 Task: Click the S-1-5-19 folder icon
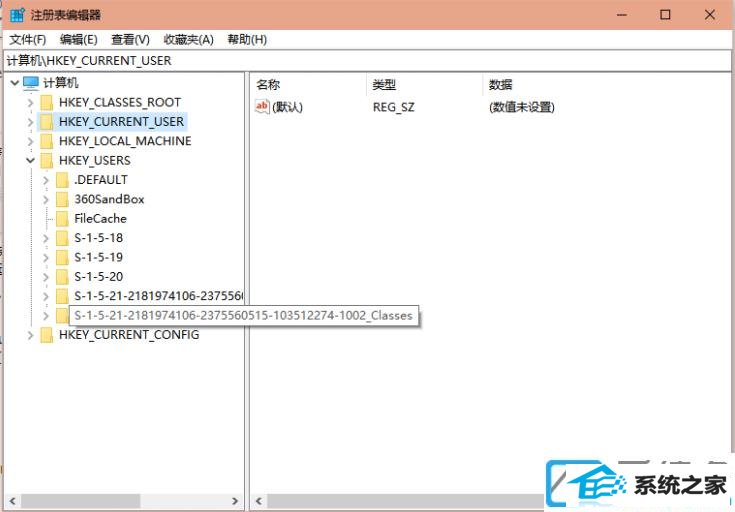tap(62, 257)
